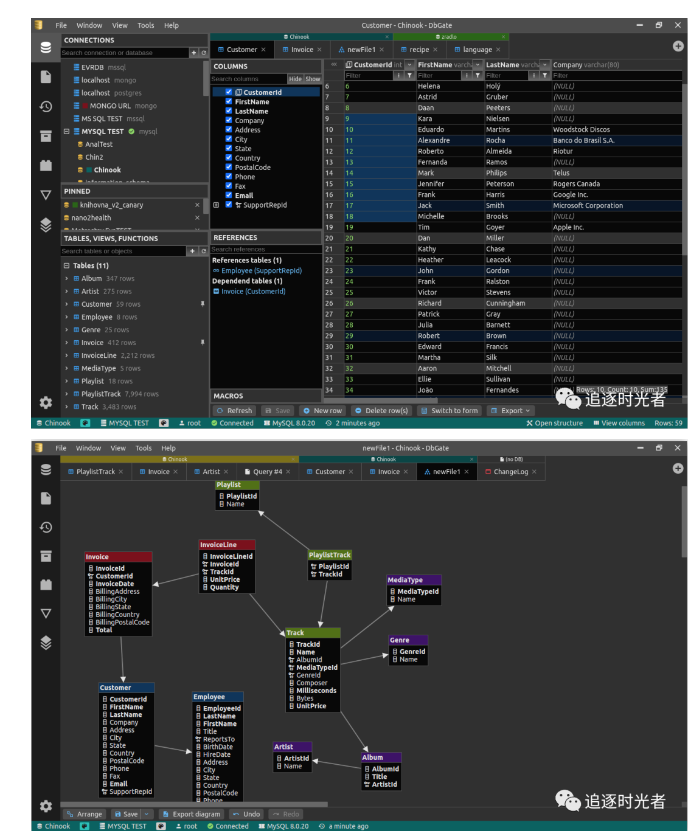Click Arrange button in diagram toolbar
Image resolution: width=698 pixels, height=839 pixels.
click(84, 814)
